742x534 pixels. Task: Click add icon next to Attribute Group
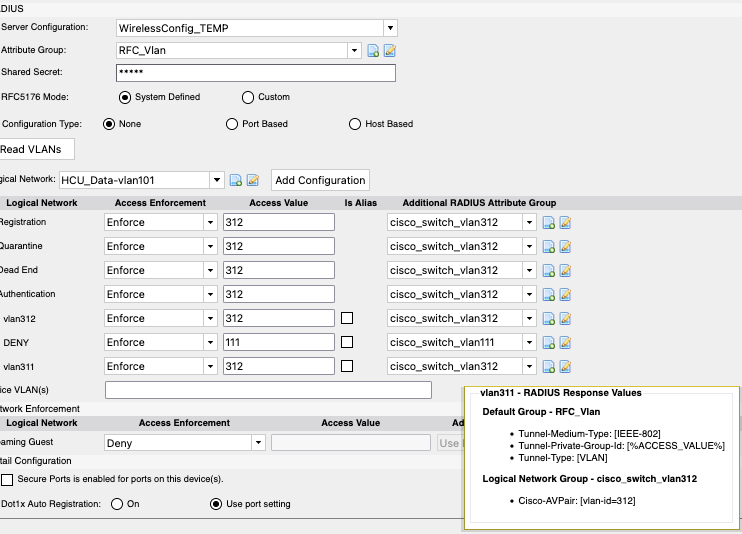373,51
